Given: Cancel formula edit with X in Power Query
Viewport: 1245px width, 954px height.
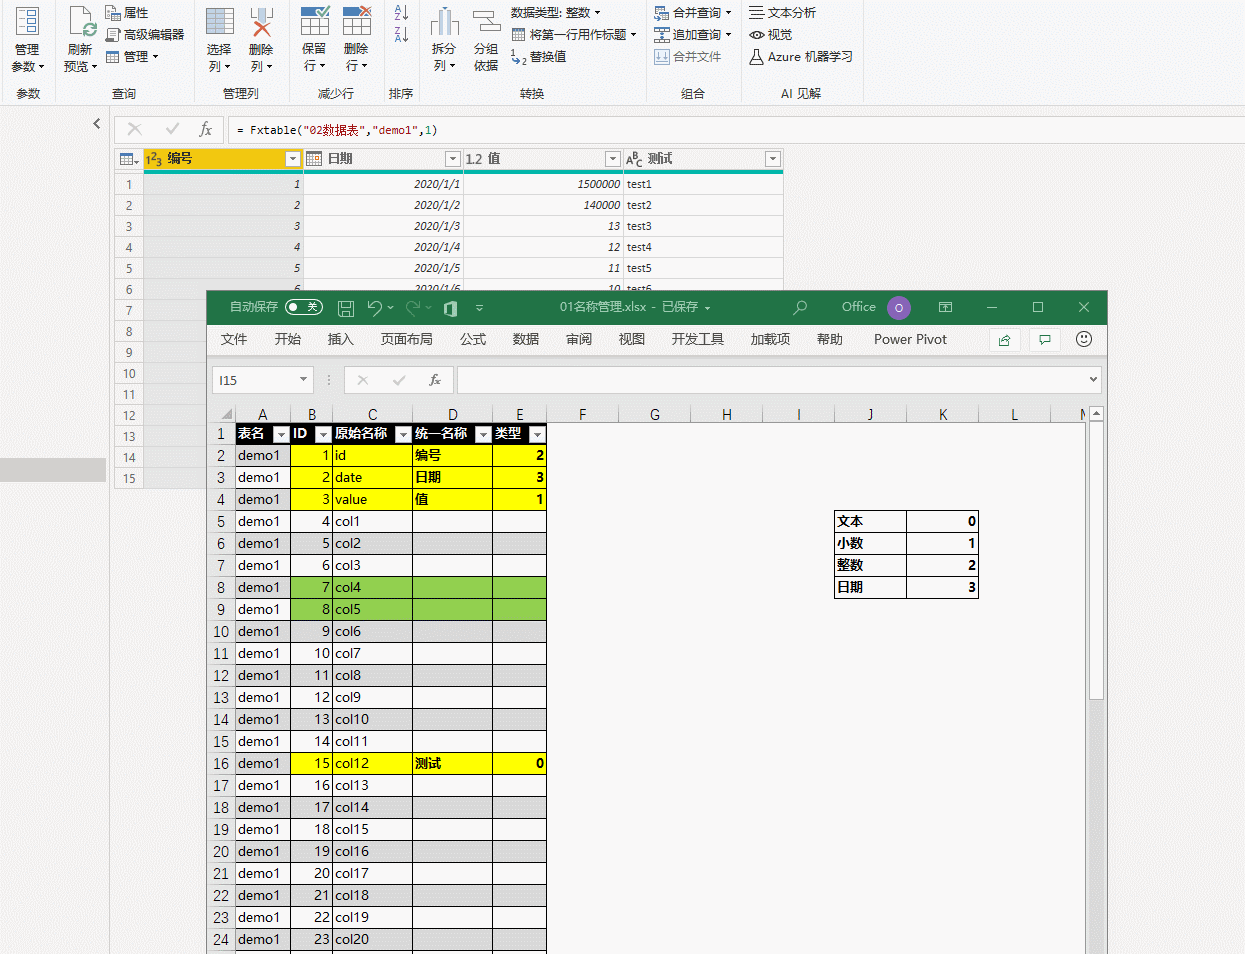Looking at the screenshot, I should click(x=135, y=130).
